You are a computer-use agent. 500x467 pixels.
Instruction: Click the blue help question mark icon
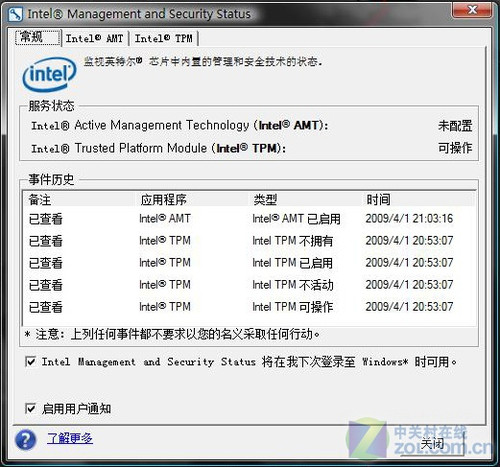pyautogui.click(x=25, y=440)
